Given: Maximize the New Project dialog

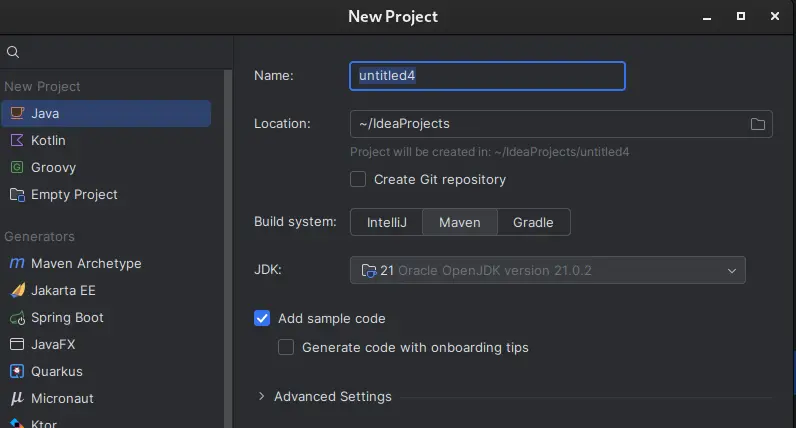Looking at the screenshot, I should (741, 16).
